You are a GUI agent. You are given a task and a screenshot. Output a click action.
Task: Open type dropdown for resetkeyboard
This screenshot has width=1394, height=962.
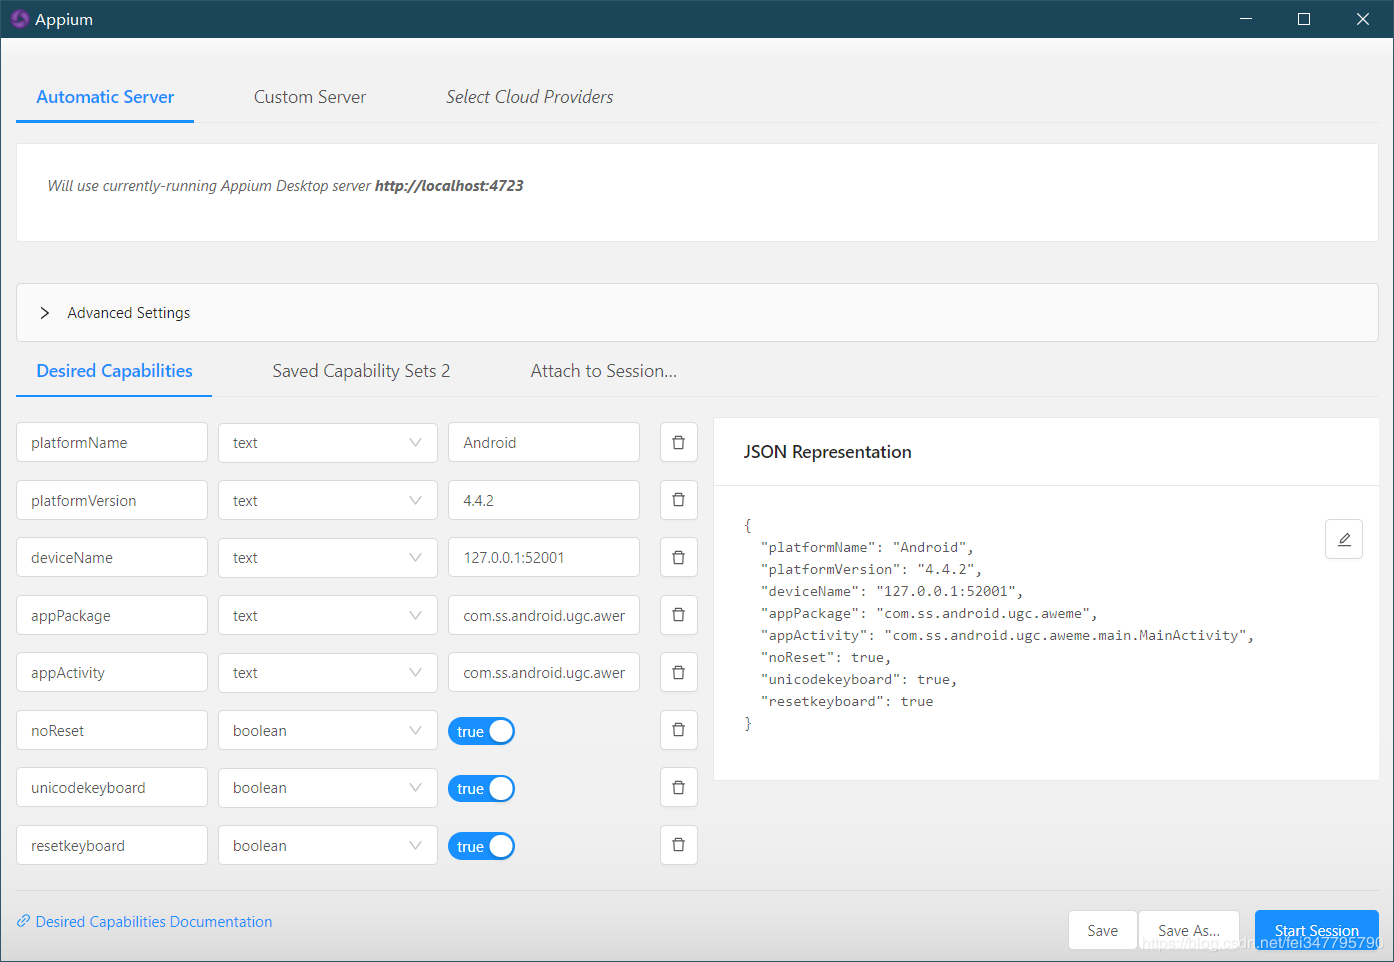pos(328,845)
